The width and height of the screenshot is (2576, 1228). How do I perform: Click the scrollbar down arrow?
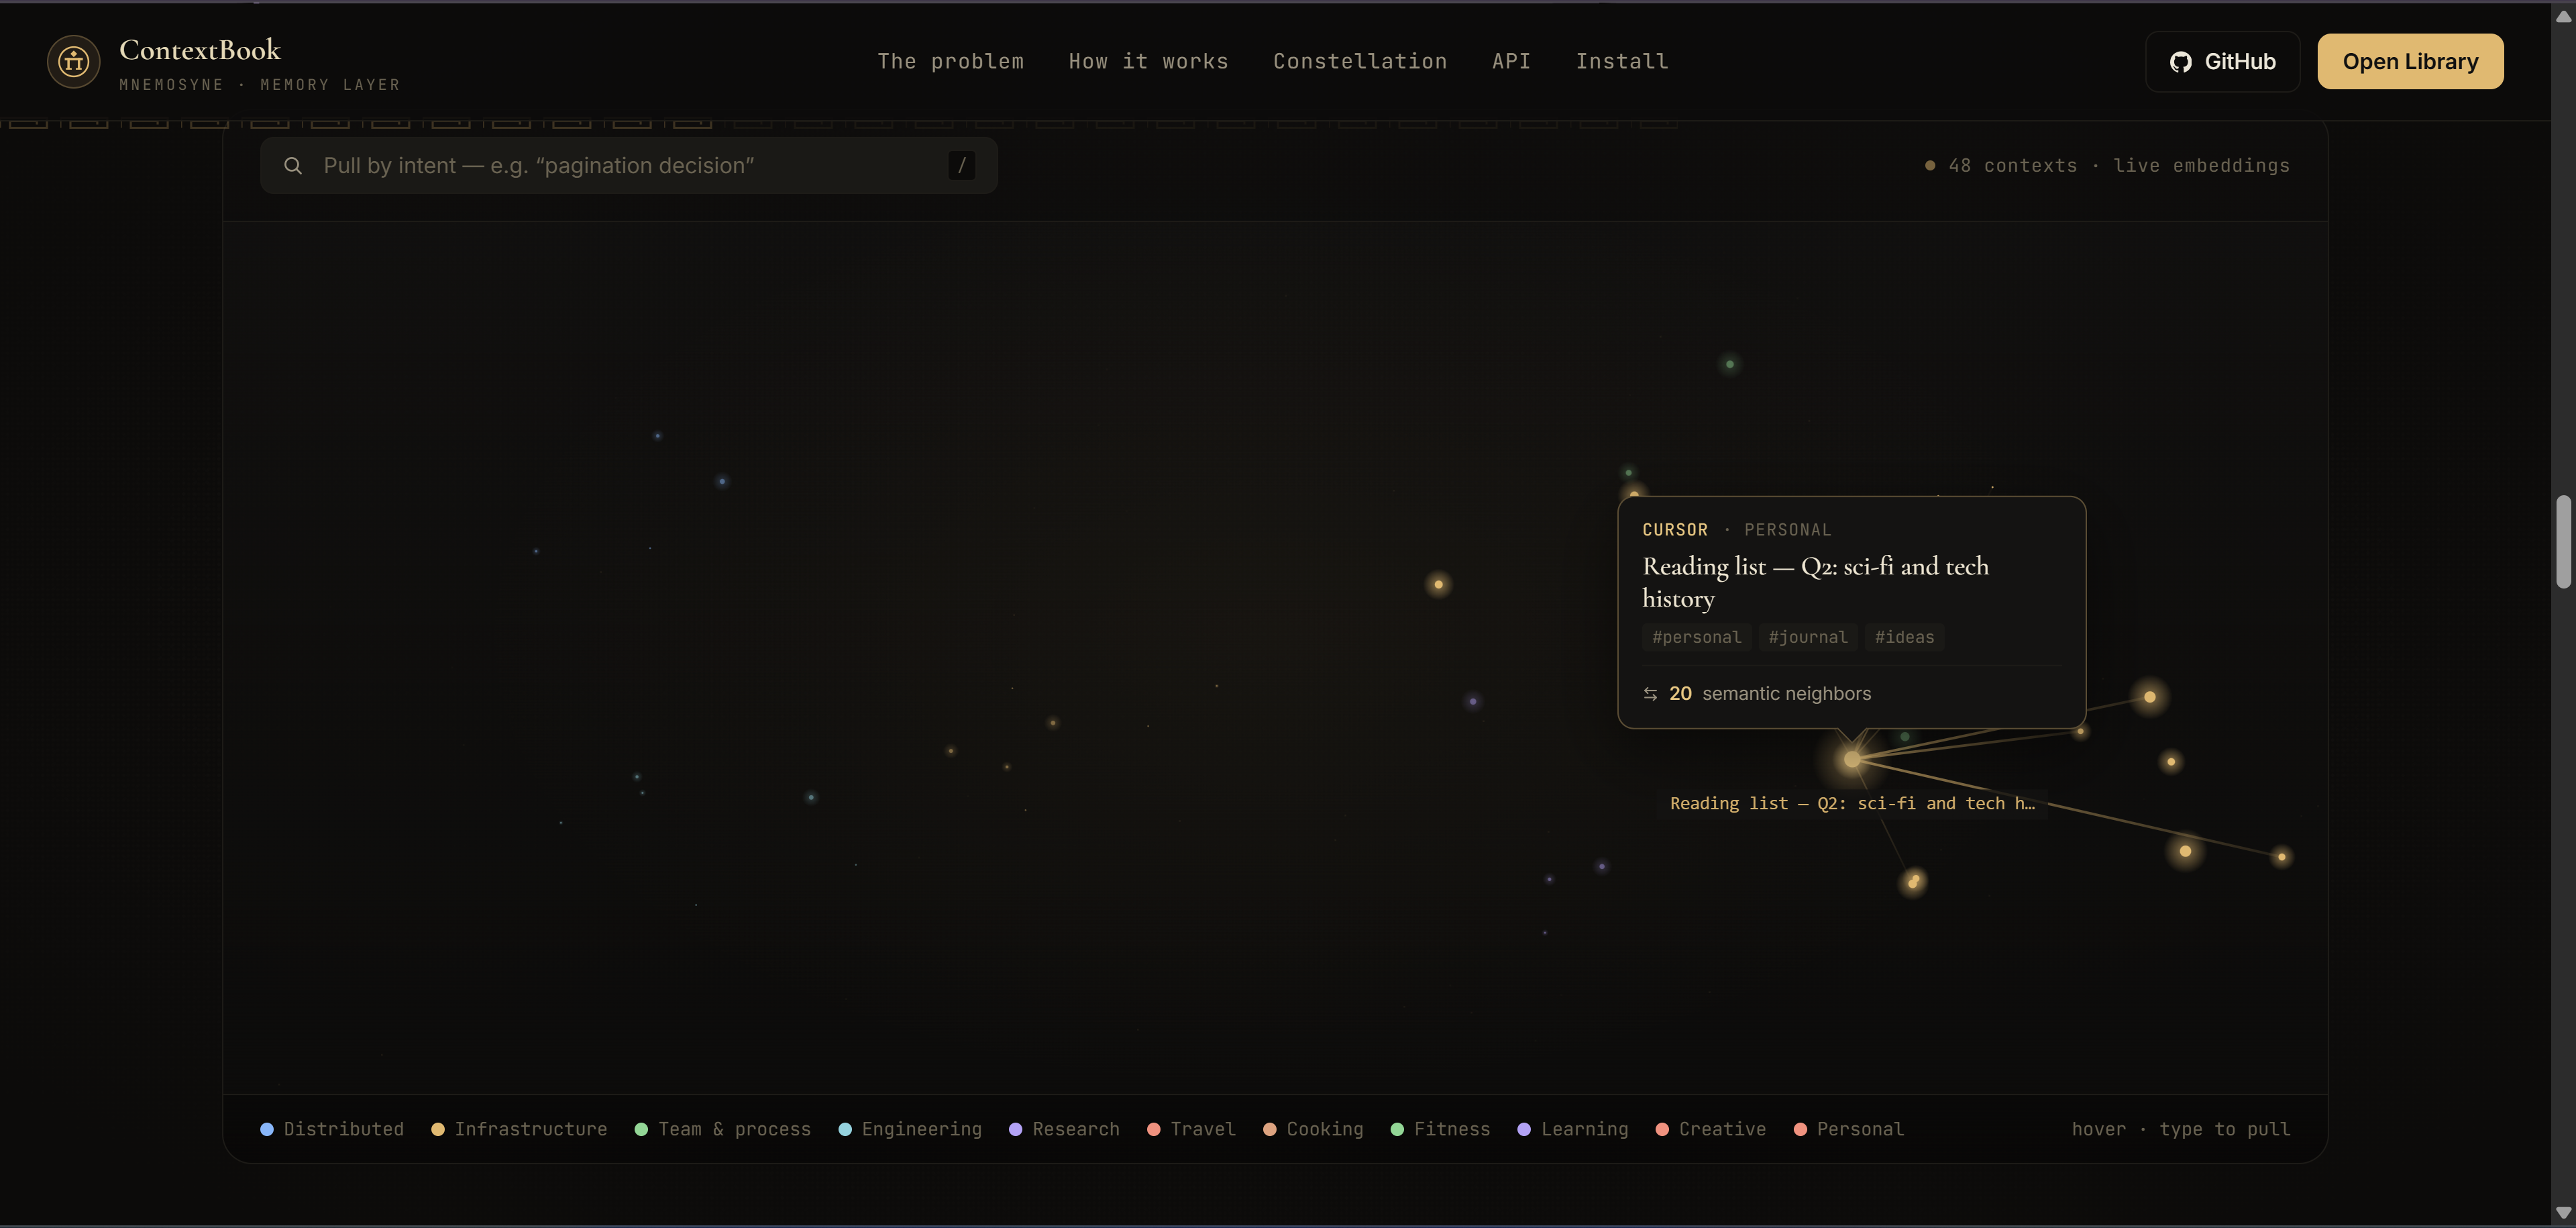2563,1213
